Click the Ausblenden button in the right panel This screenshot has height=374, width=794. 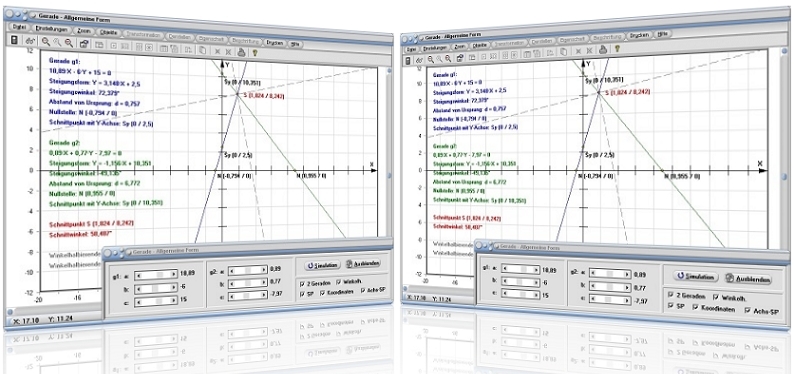747,279
